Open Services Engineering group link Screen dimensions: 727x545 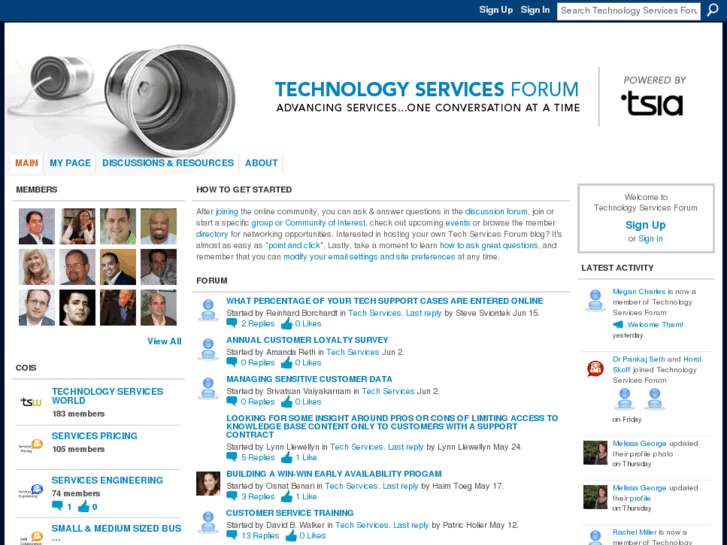107,480
